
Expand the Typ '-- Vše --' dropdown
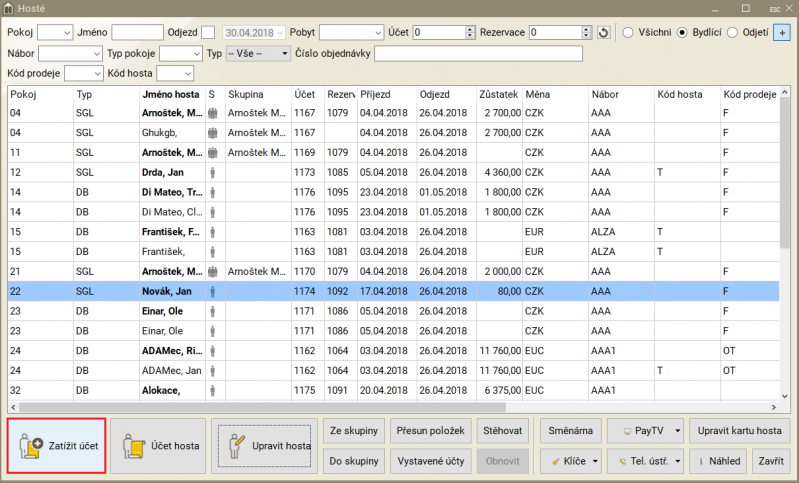click(258, 53)
